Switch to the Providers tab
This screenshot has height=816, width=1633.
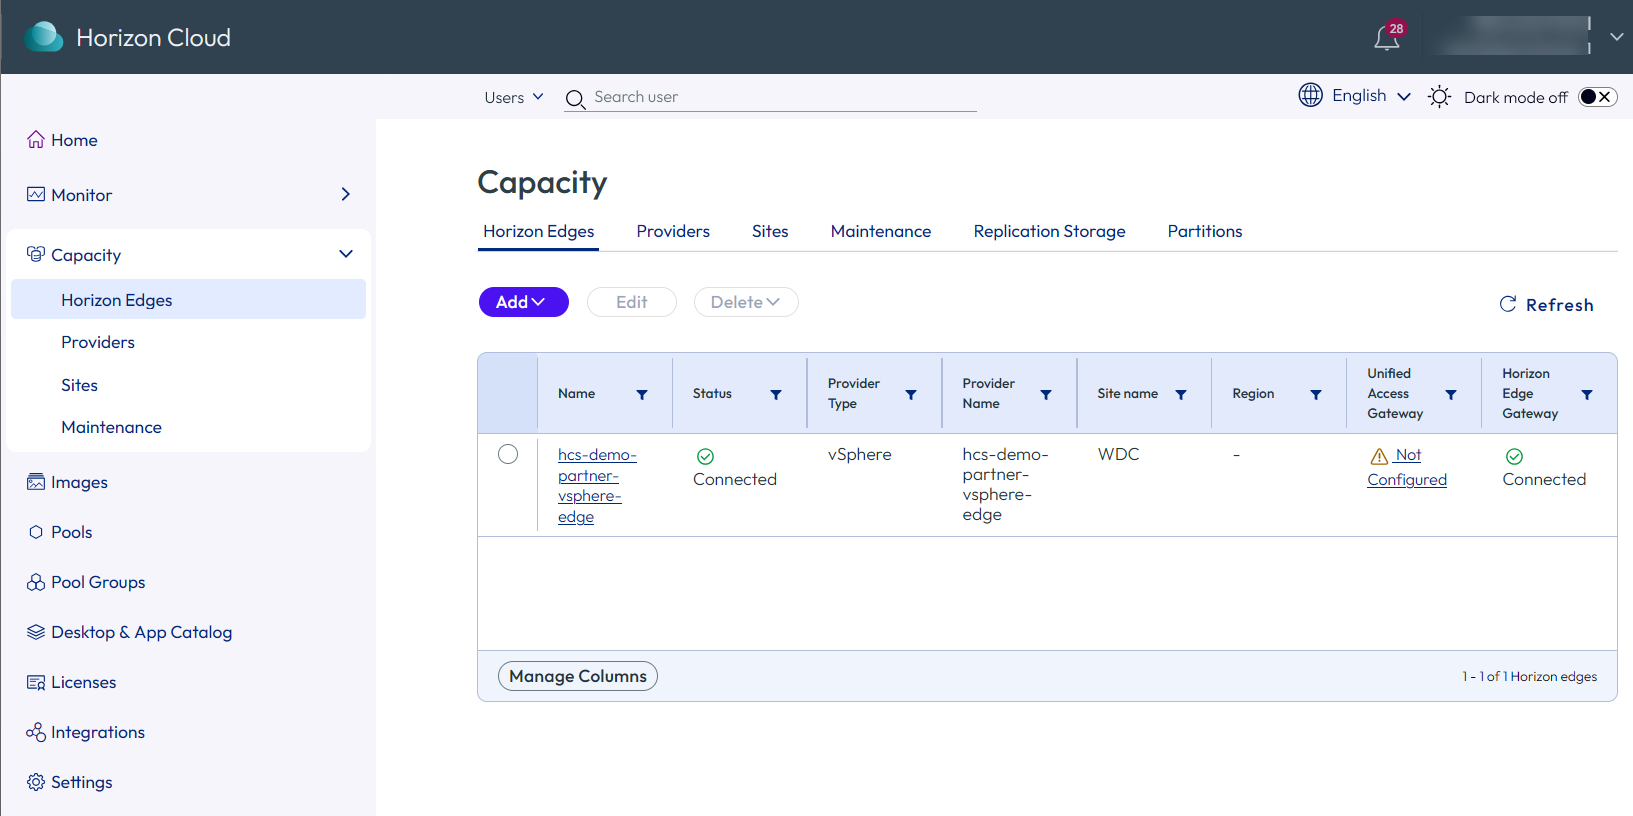673,231
